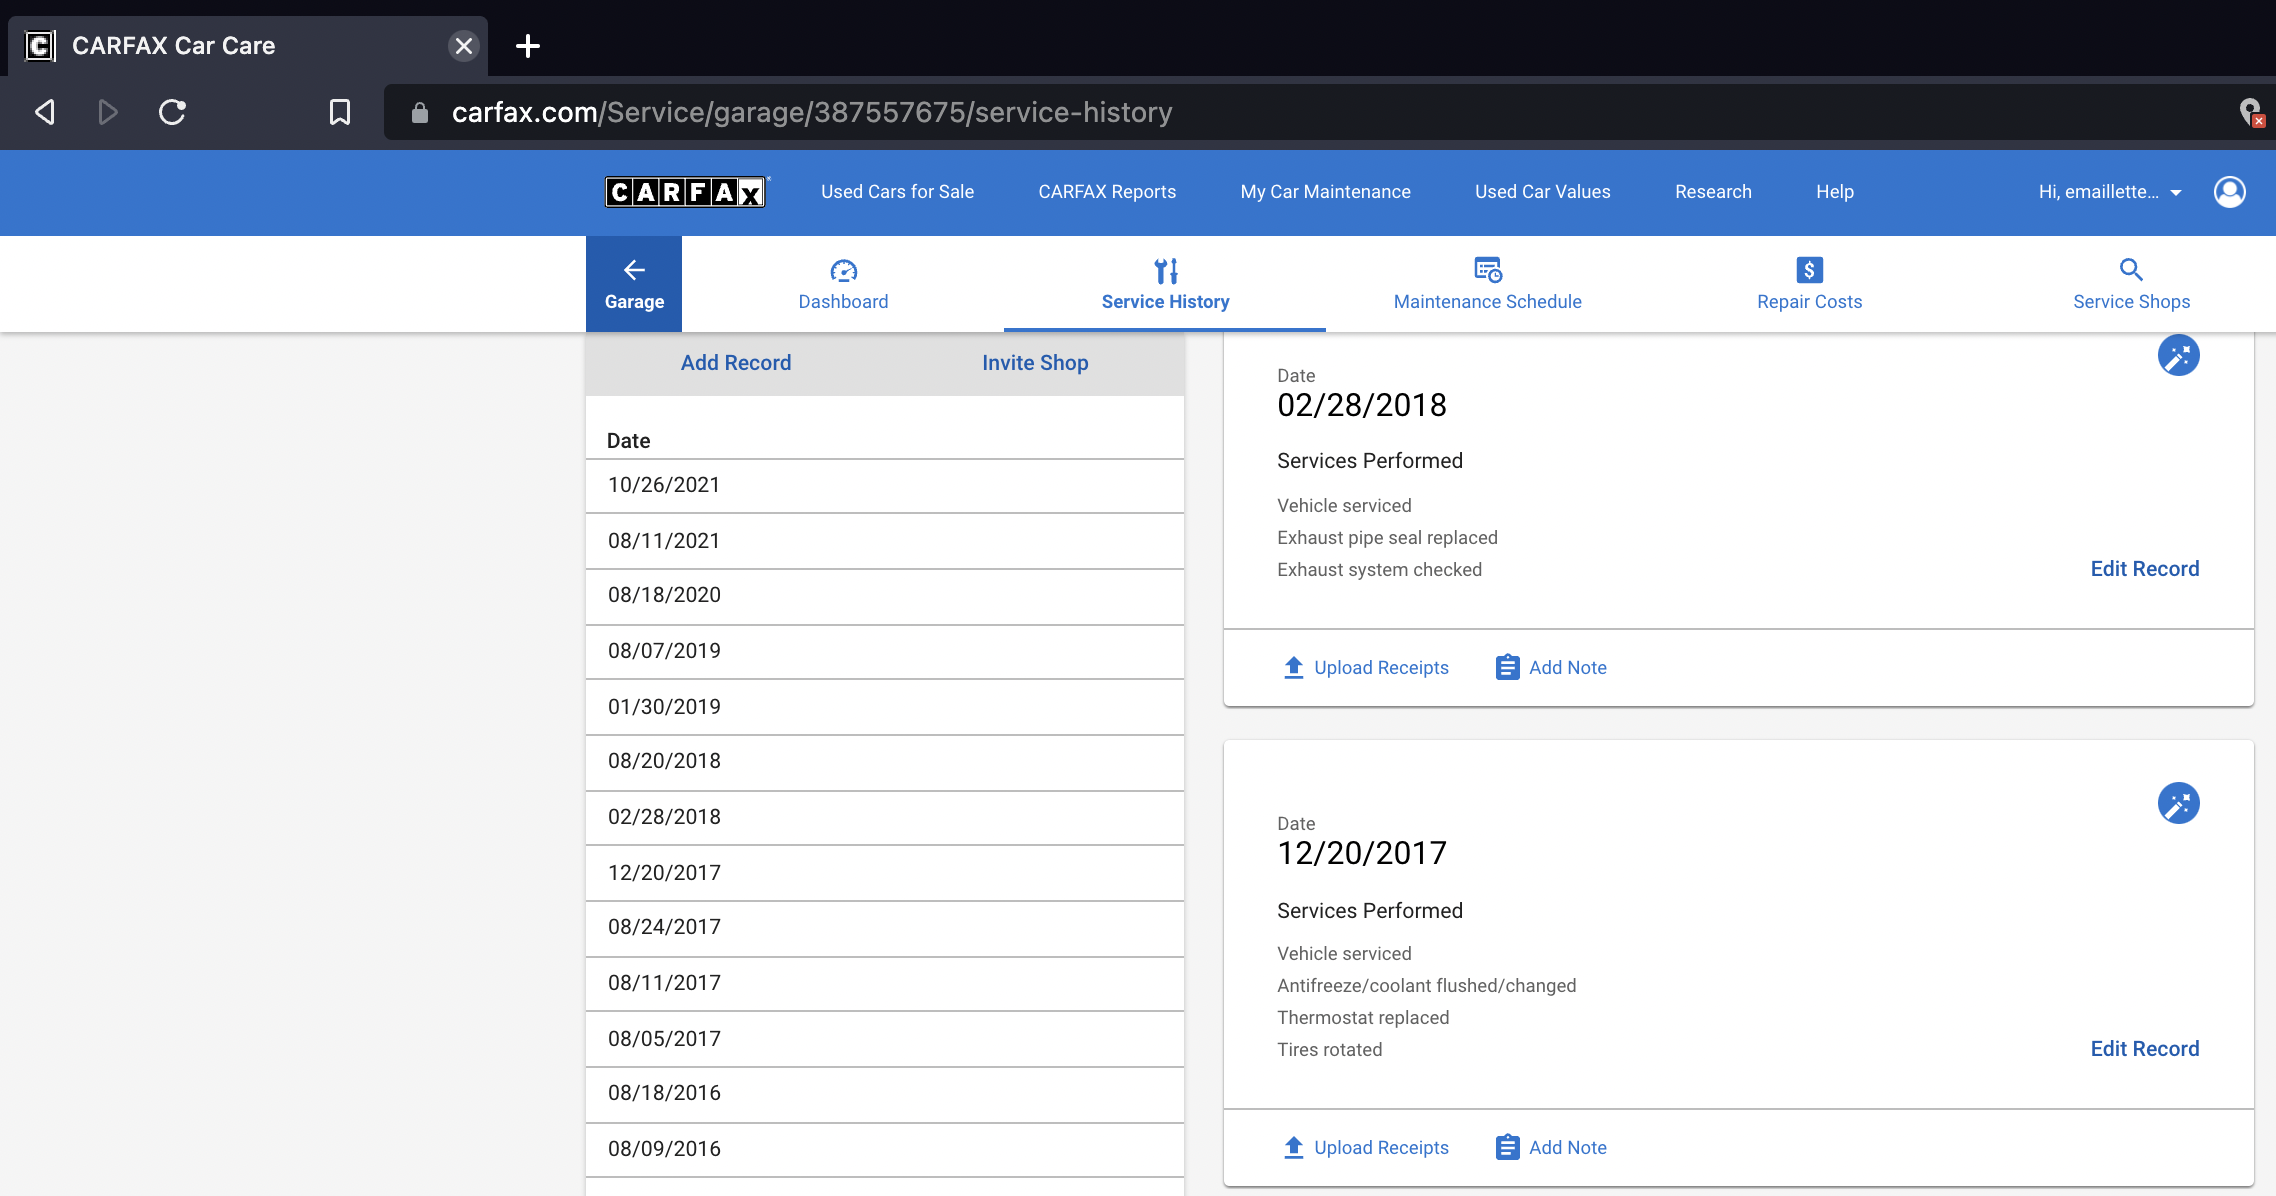Click the browser forward arrow
Viewport: 2276px width, 1196px height.
108,112
